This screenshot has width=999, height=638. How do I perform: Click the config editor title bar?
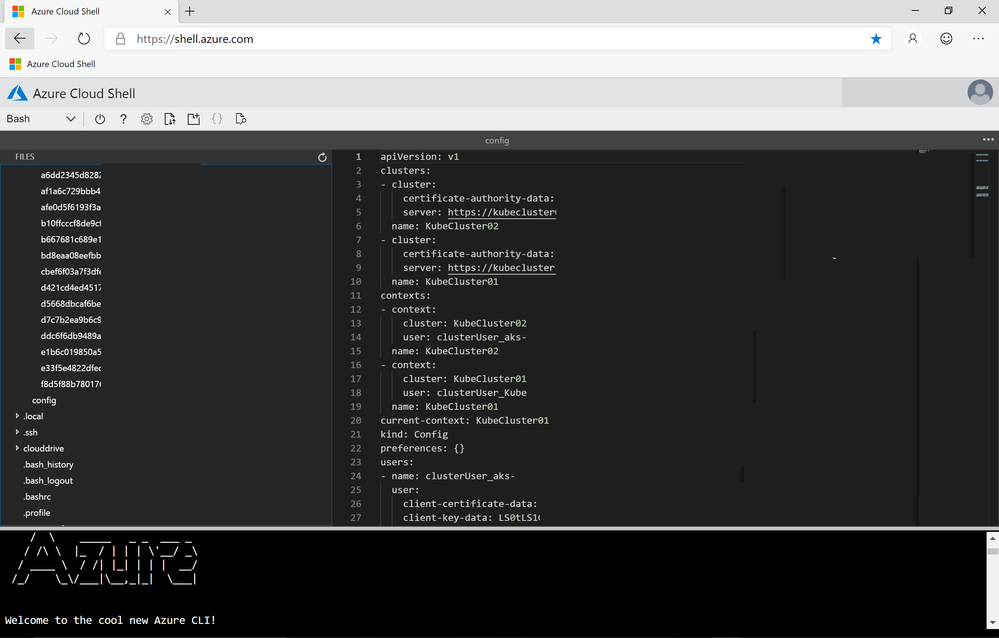(497, 140)
